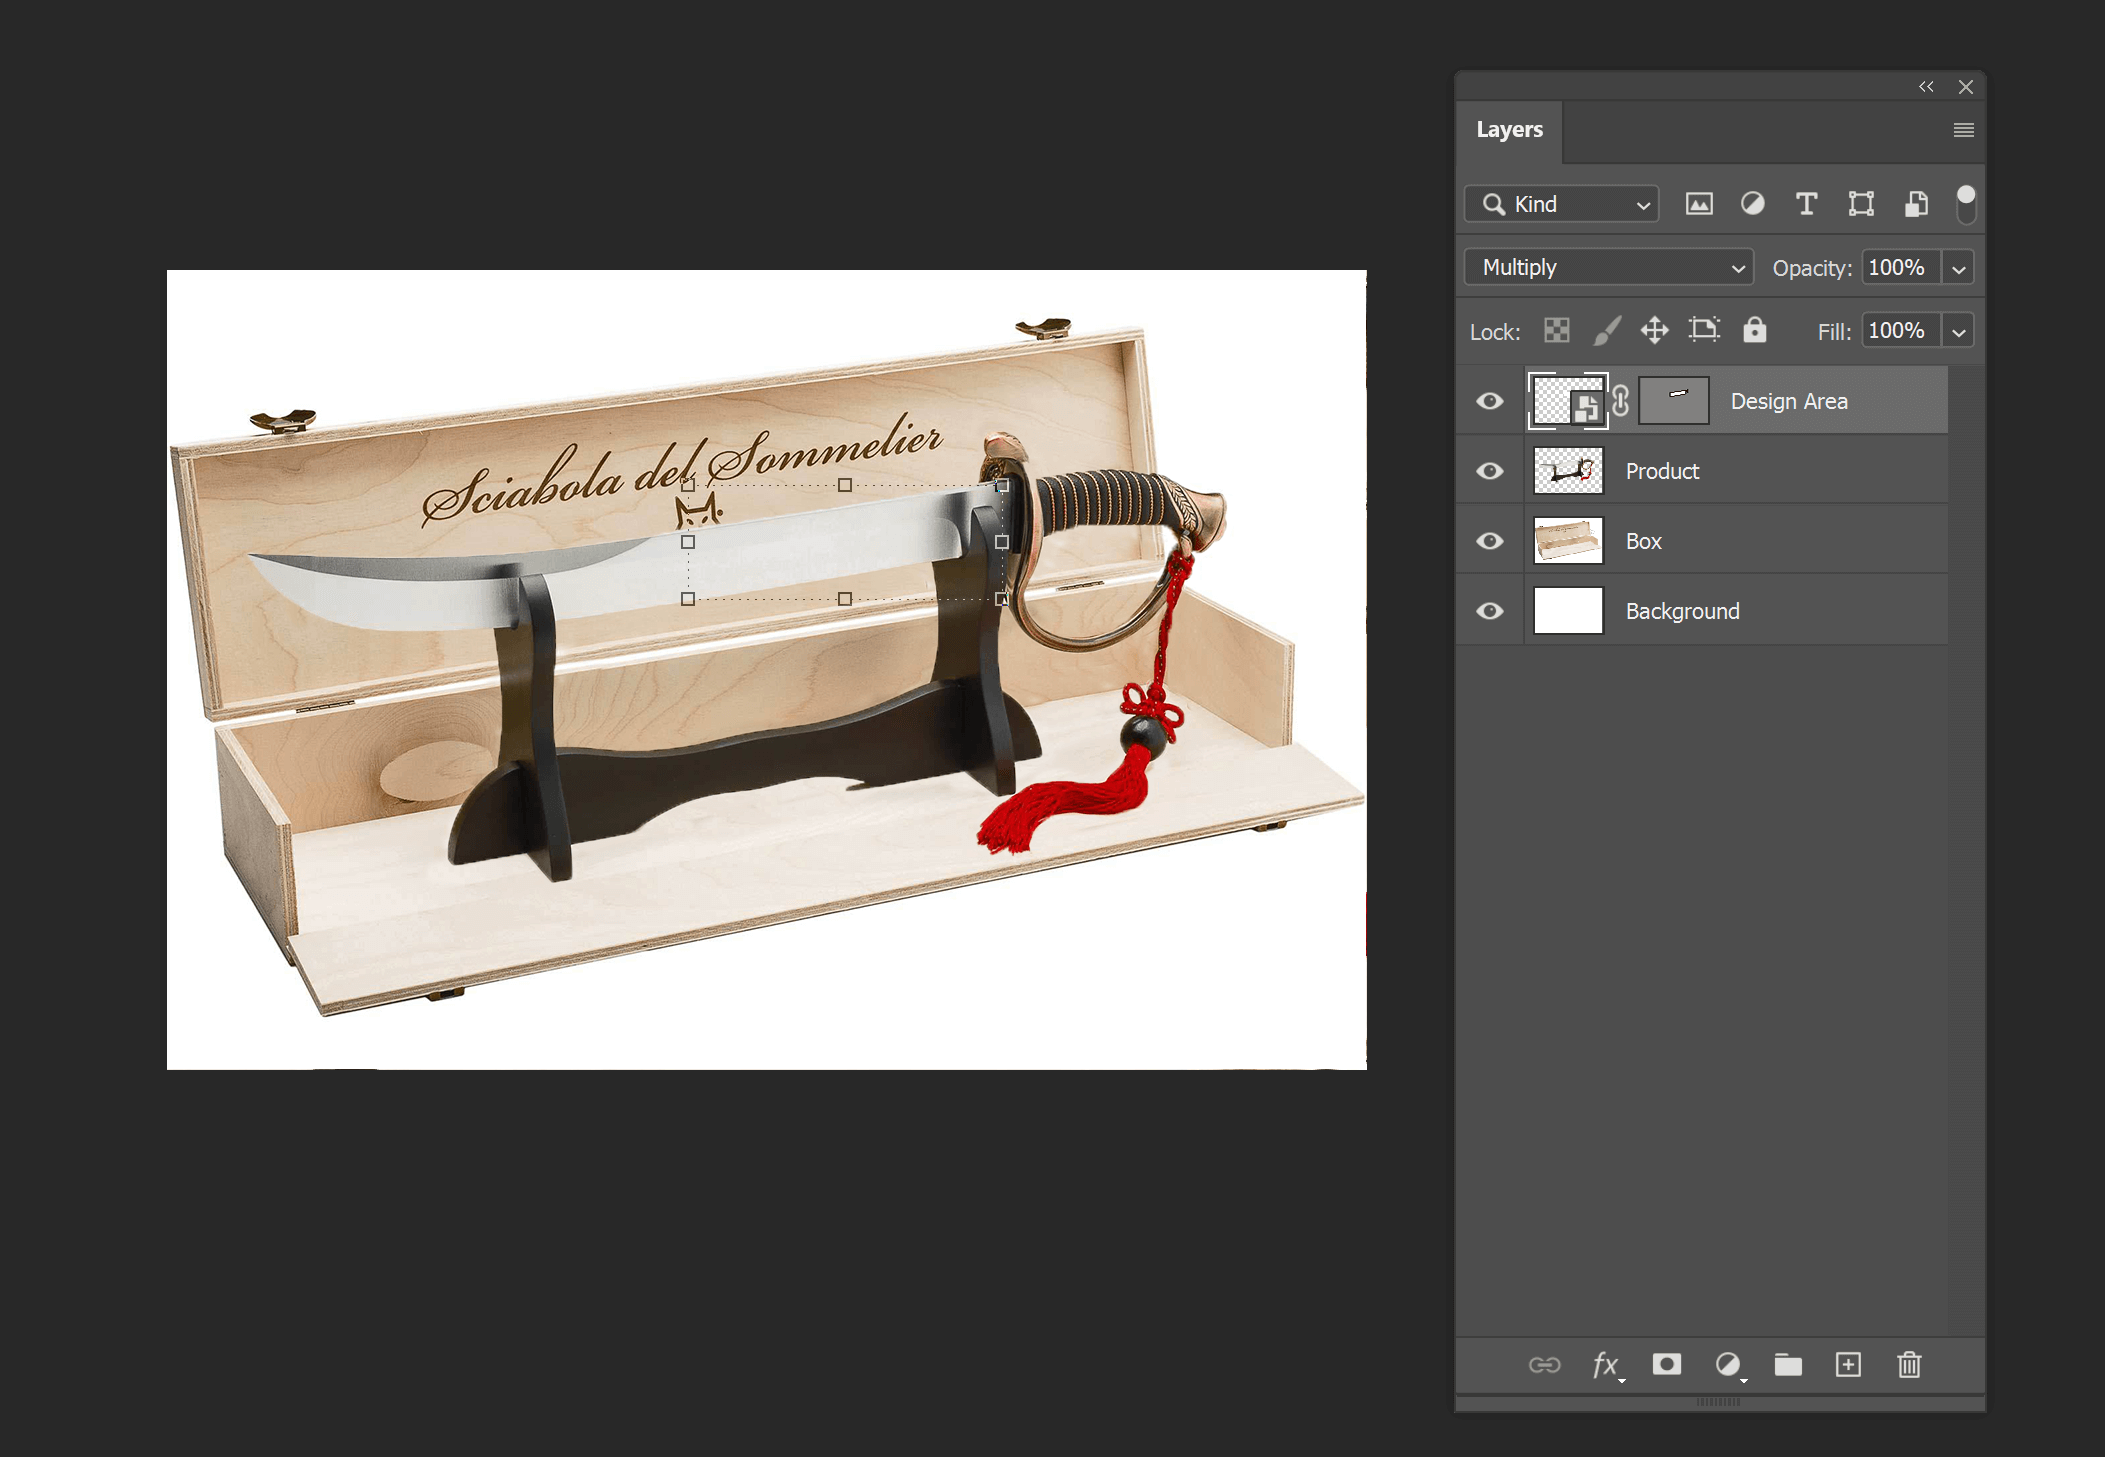The width and height of the screenshot is (2105, 1457).
Task: Toggle layer filtering on/off switch
Action: 1966,204
